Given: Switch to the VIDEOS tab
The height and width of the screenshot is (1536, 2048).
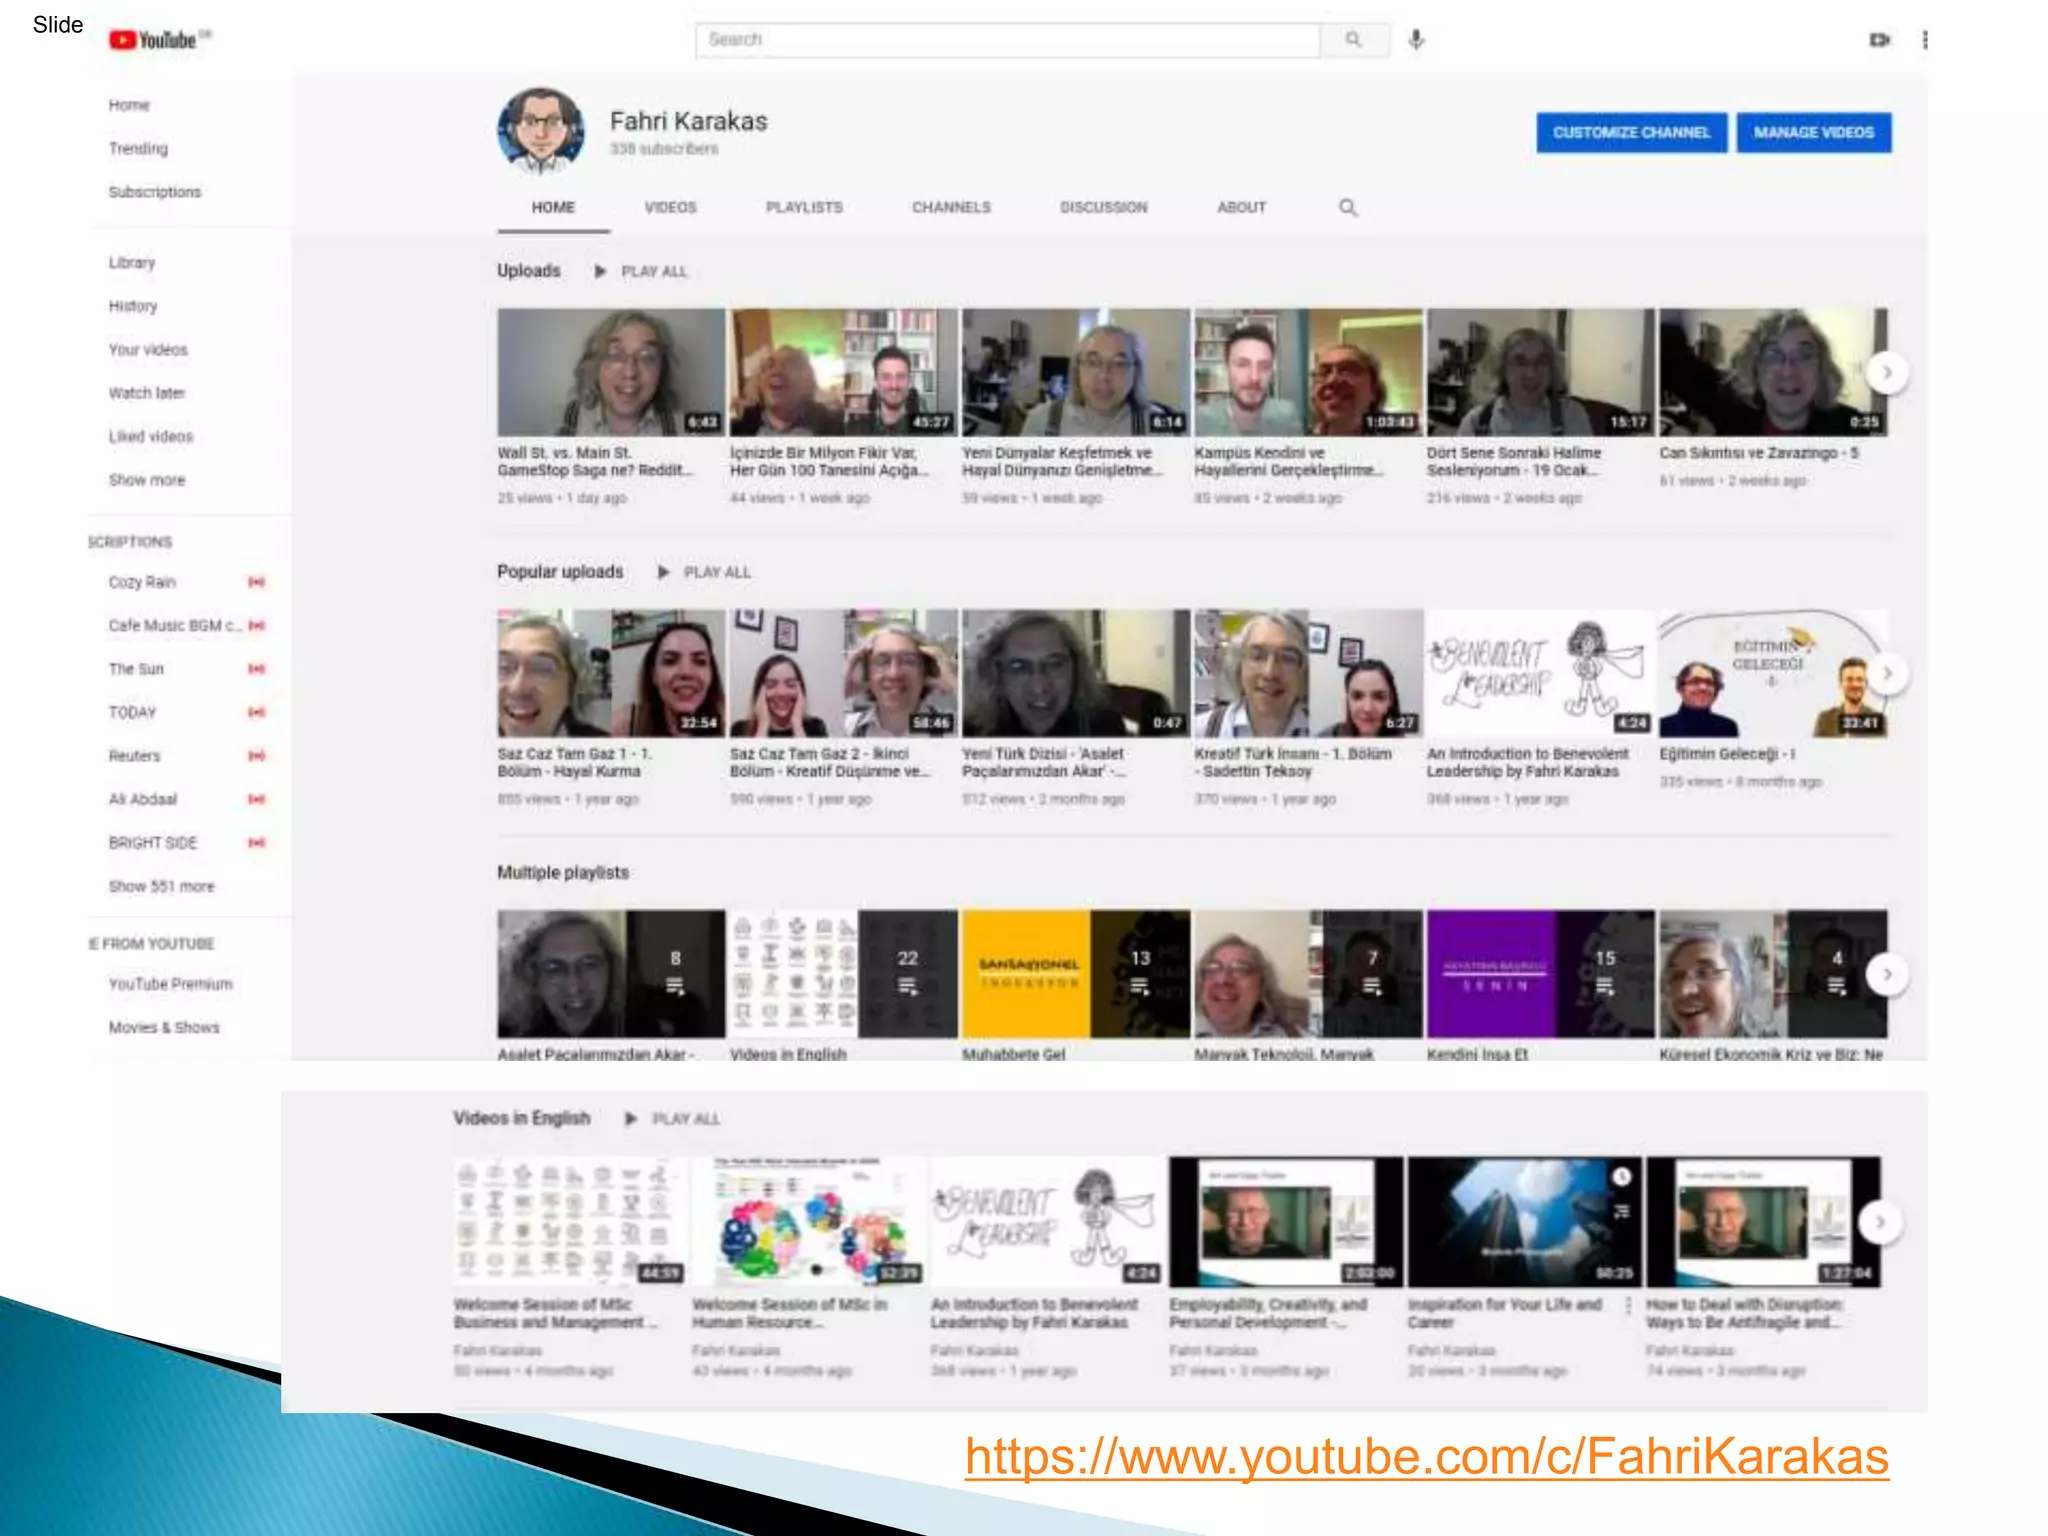Looking at the screenshot, I should [x=670, y=207].
